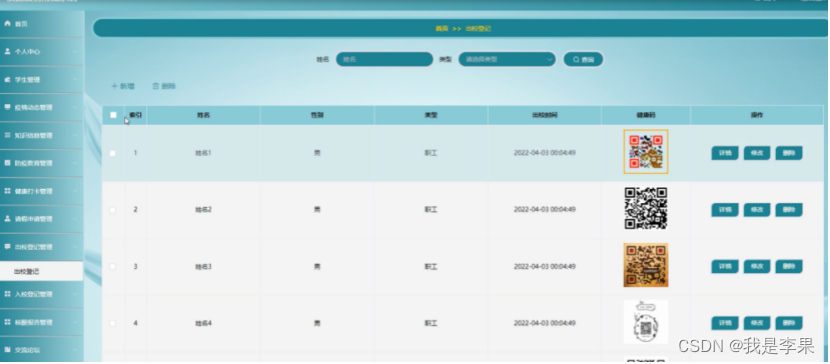Open the 类型 type dropdown
The image size is (830, 364).
[x=507, y=59]
